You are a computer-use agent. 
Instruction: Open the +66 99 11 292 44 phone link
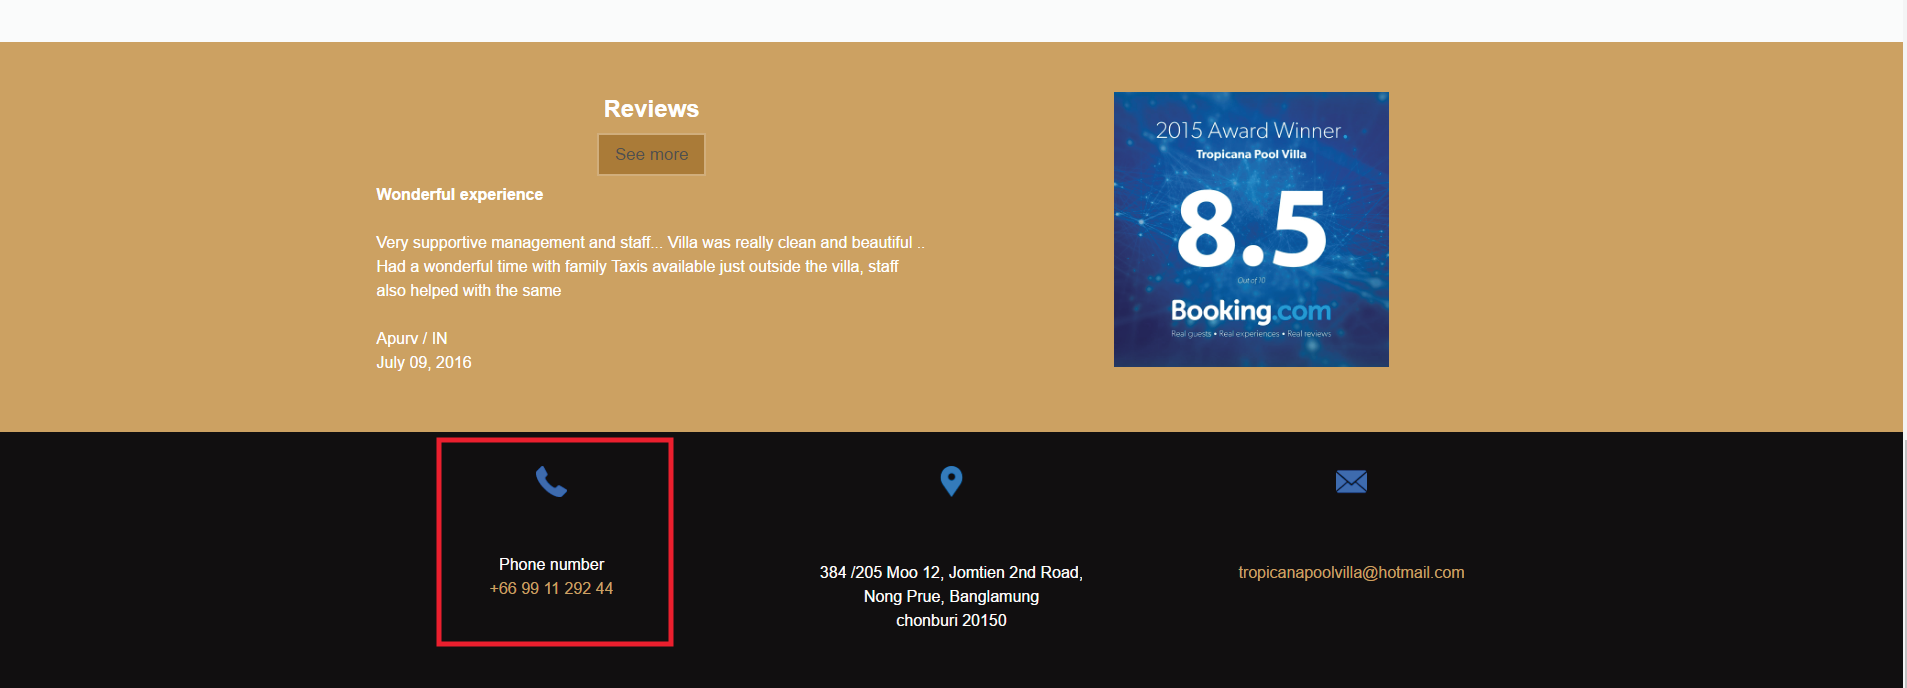[551, 589]
